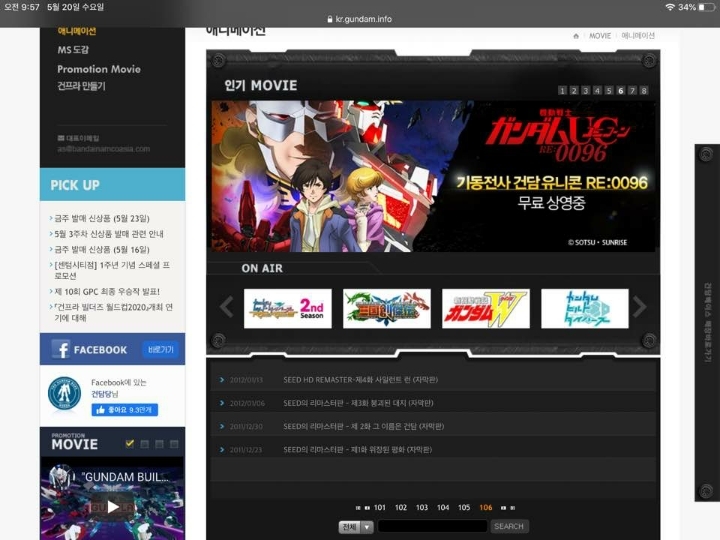Show previous ON AIR series with left arrow
720x540 pixels.
click(x=226, y=307)
